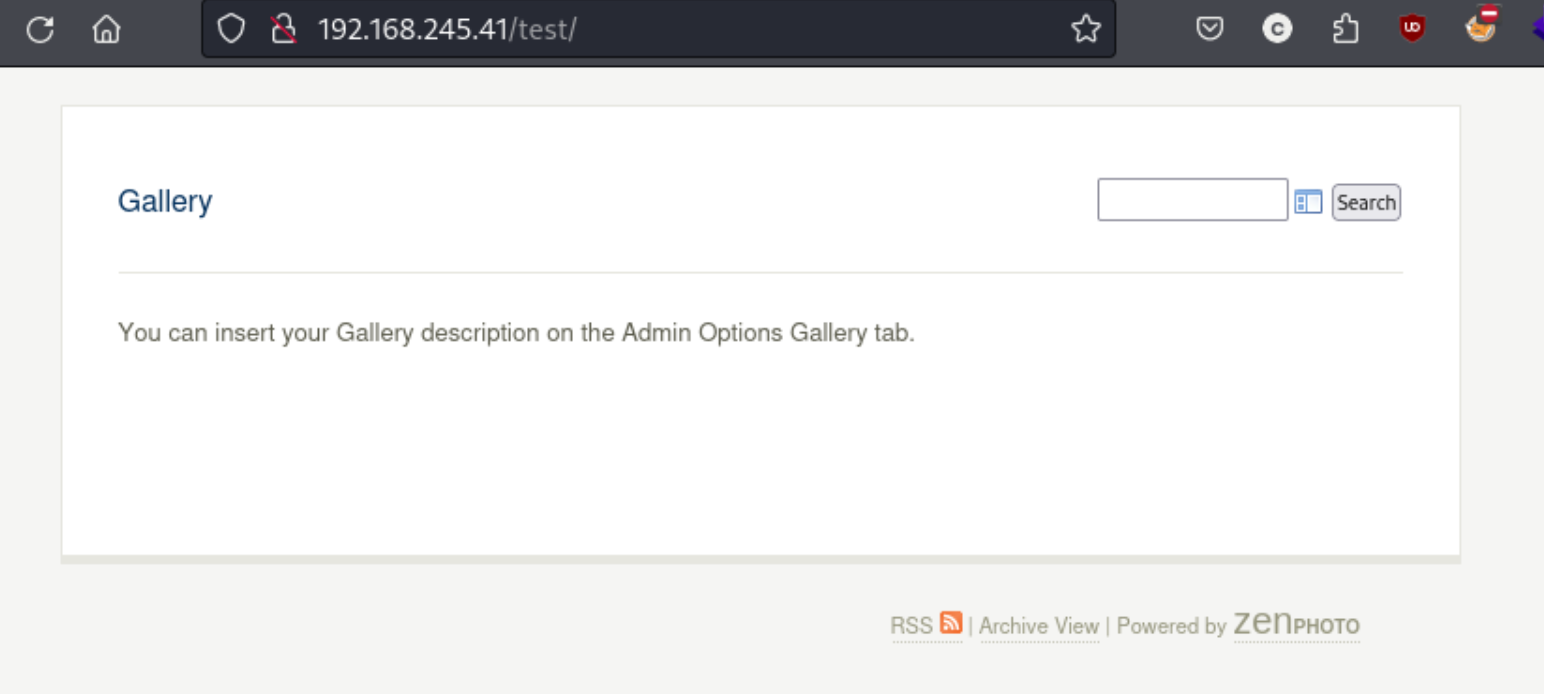1544x694 pixels.
Task: Visit the Zenphoto logo link
Action: [1296, 624]
